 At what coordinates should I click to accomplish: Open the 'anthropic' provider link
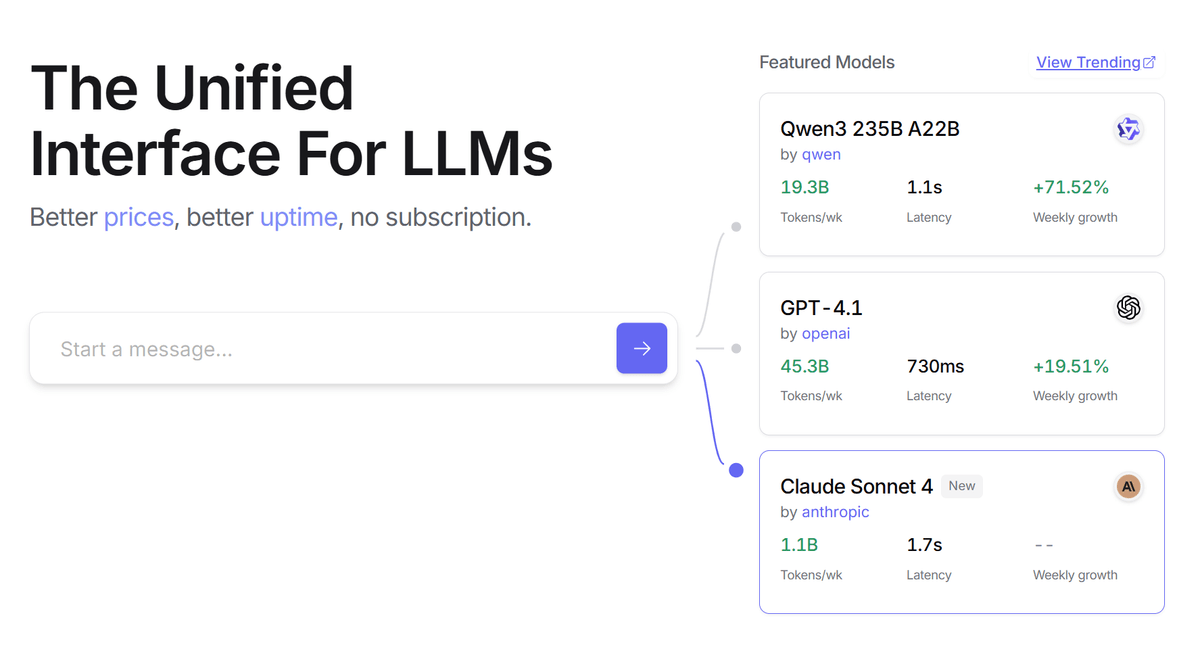(835, 512)
